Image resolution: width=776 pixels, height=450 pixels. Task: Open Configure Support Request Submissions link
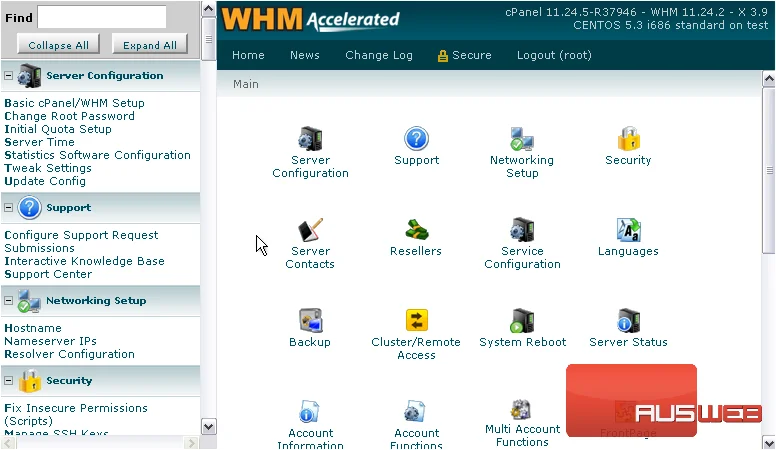[x=81, y=242]
